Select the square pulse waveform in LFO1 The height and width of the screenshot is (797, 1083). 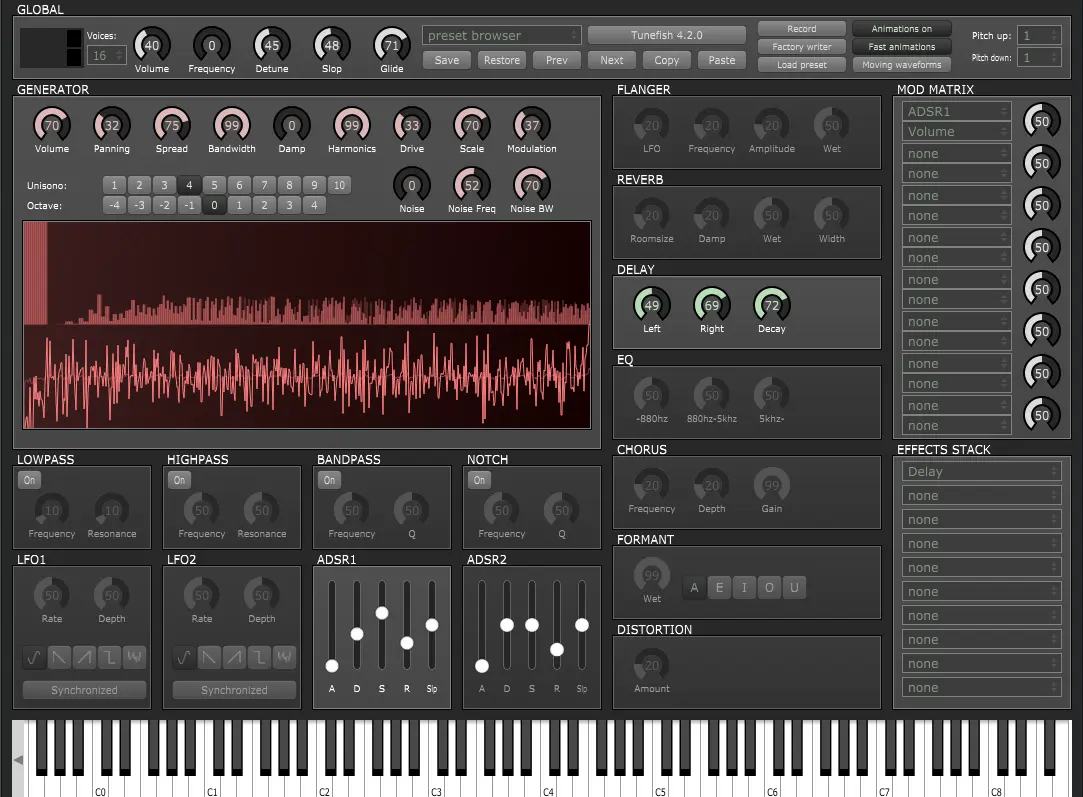click(x=110, y=657)
